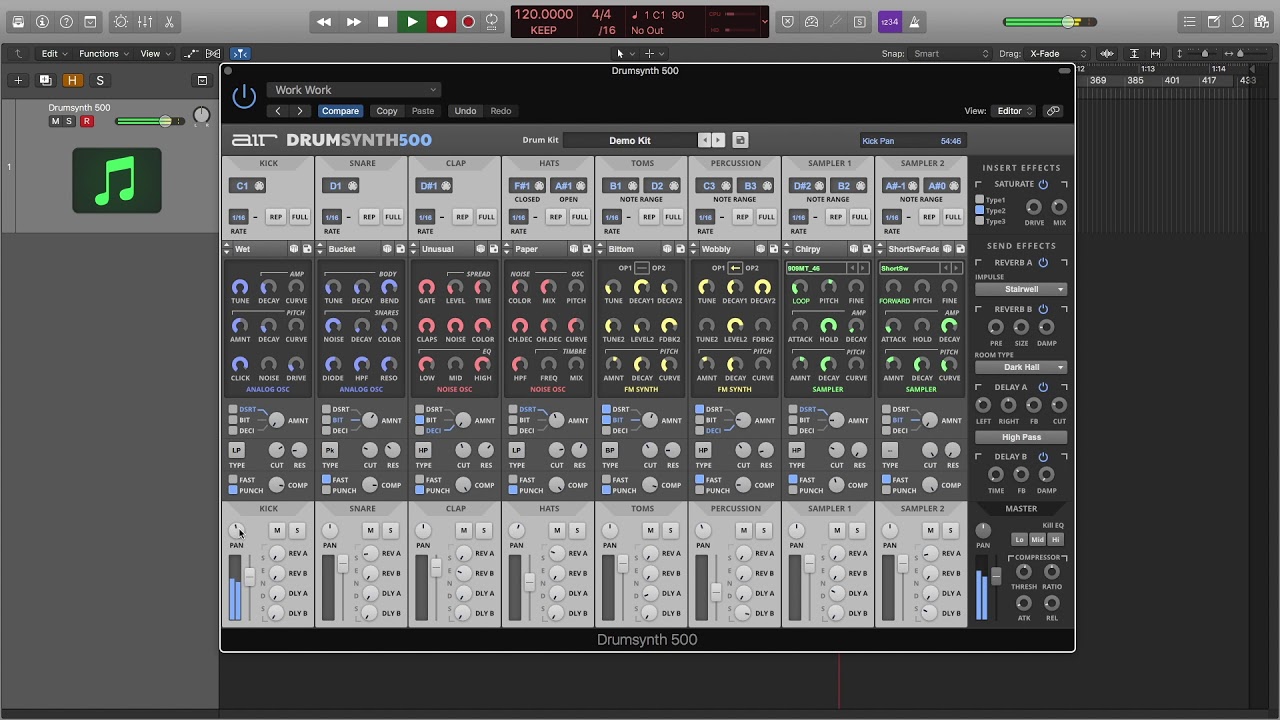Adjust the Drumsynth 500 track volume slider
Screen dimensions: 1280x720
coord(165,121)
